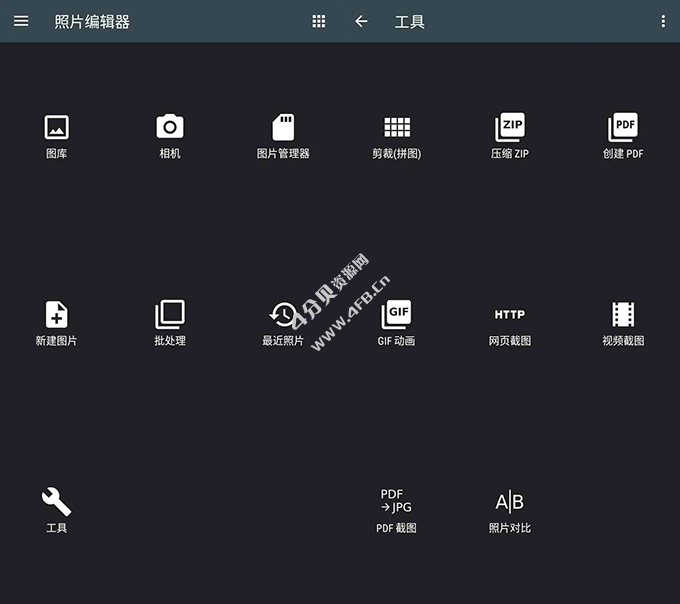
Task: Open the 批处理 batch icon
Action: pyautogui.click(x=170, y=315)
